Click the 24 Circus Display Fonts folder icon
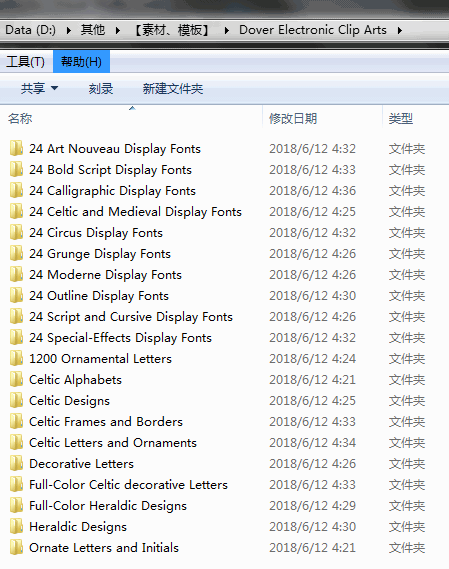The width and height of the screenshot is (449, 569). point(16,233)
